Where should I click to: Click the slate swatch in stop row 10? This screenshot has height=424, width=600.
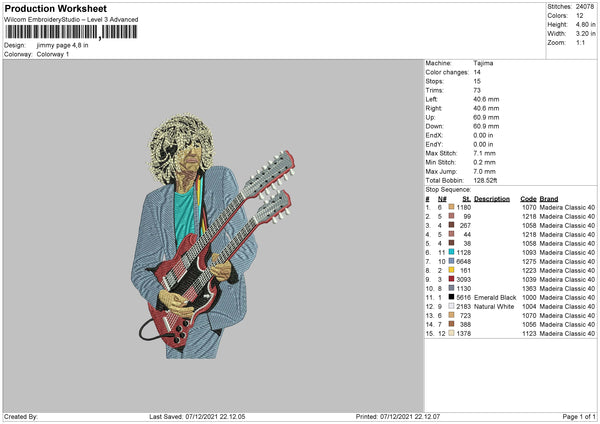tap(451, 288)
